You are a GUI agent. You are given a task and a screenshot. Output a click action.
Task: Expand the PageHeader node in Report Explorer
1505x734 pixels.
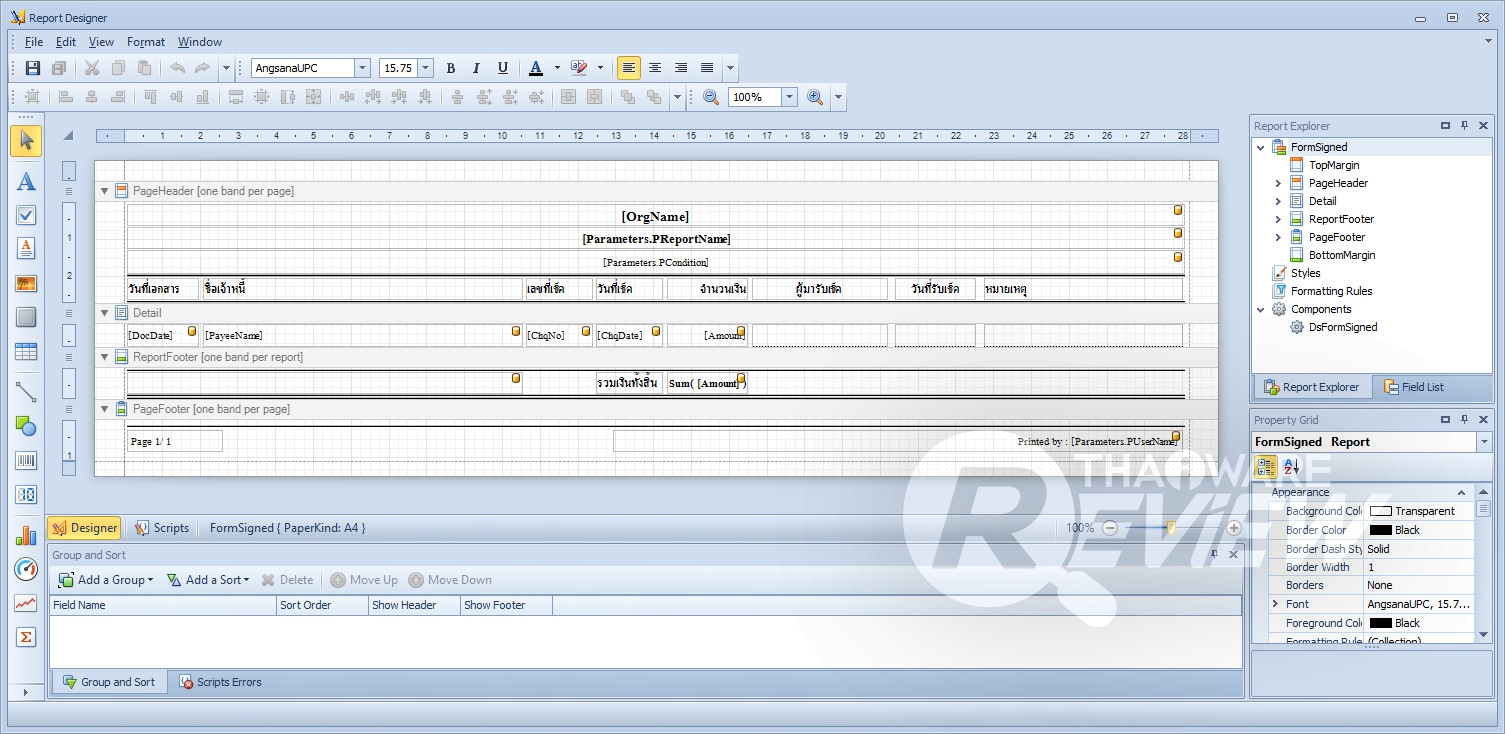click(x=1278, y=183)
